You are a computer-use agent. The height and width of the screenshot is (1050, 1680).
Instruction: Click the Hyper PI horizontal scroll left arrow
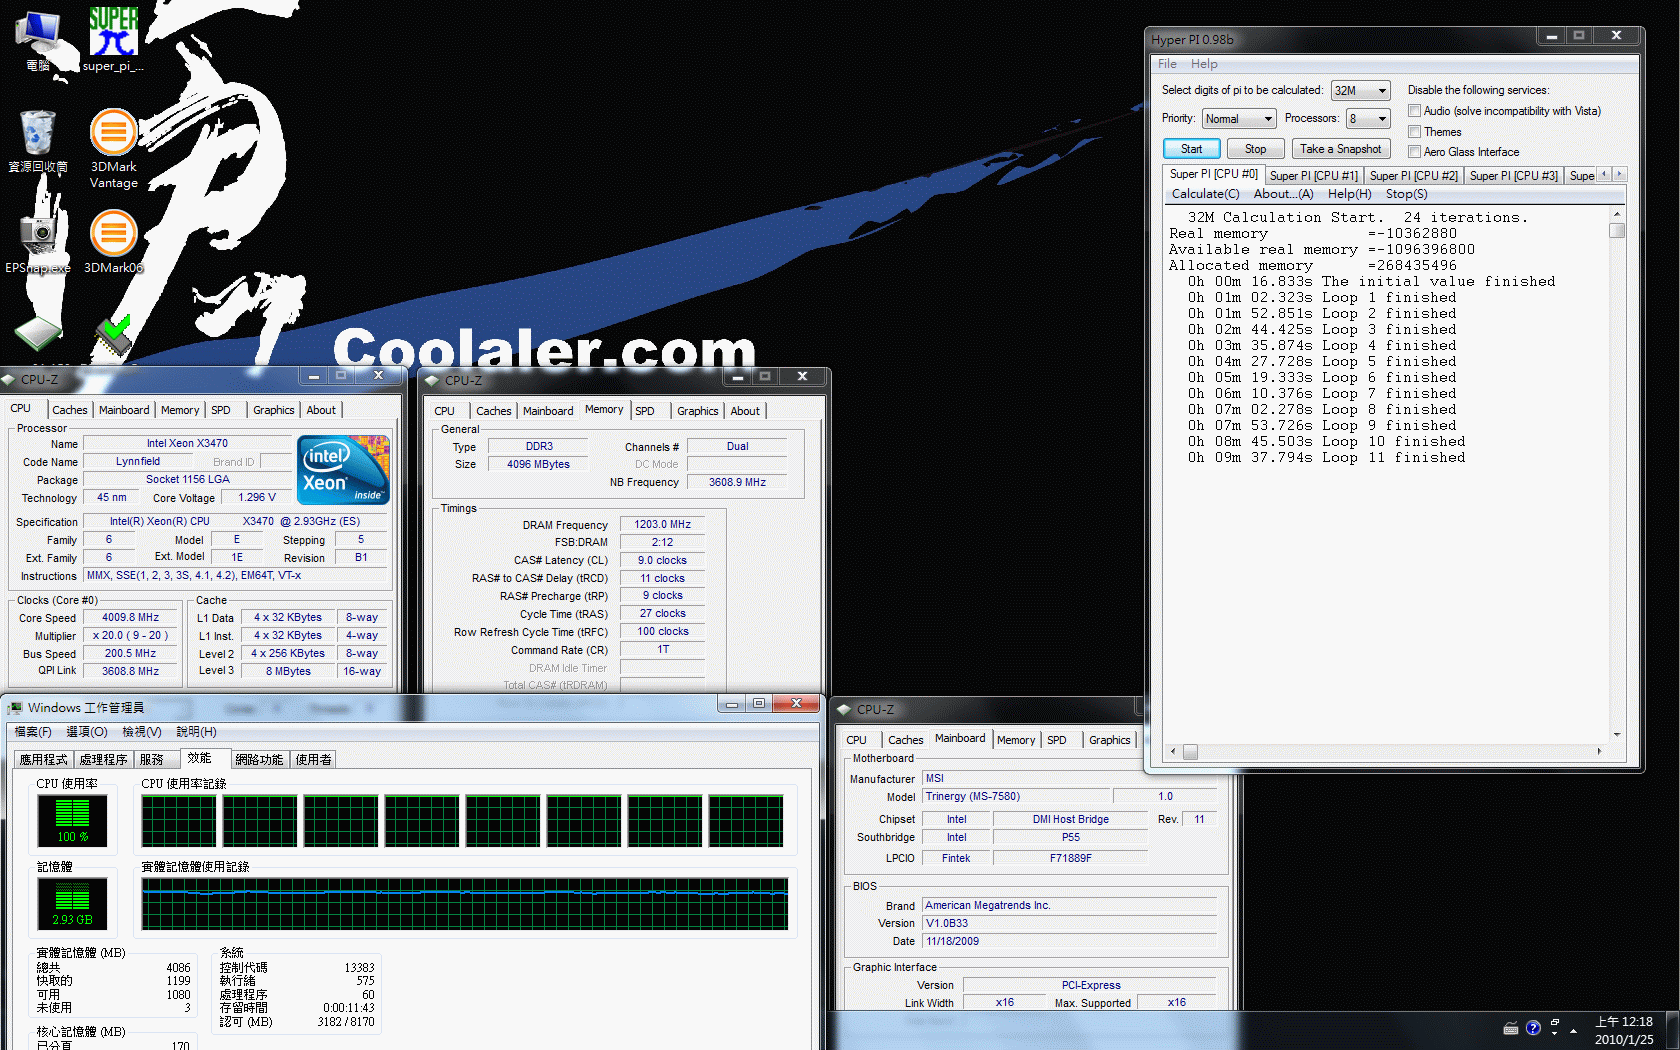(1174, 751)
